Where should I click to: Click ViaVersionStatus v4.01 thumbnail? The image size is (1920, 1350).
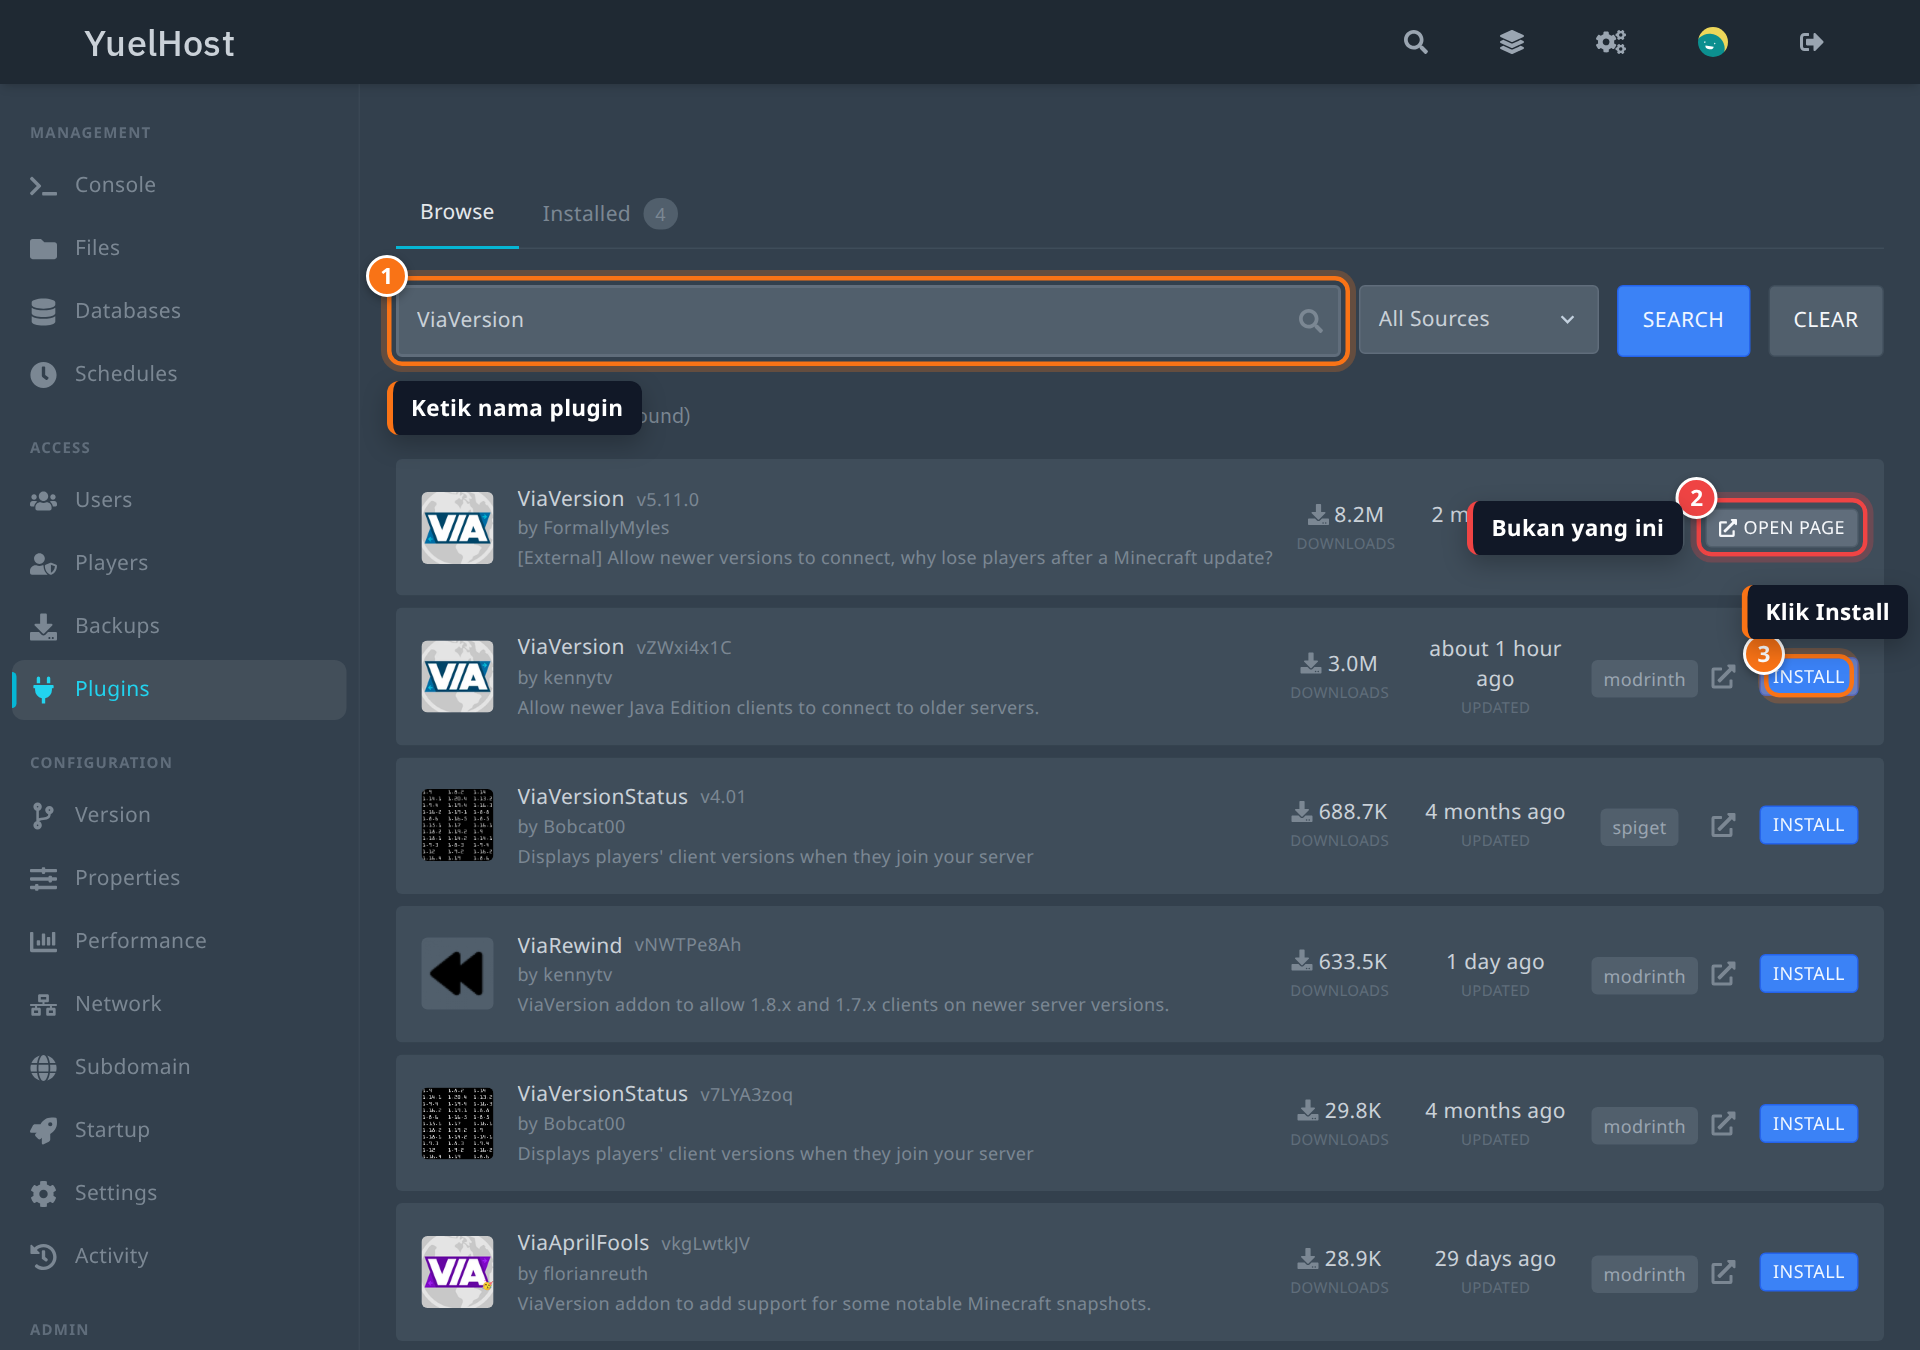pyautogui.click(x=457, y=825)
